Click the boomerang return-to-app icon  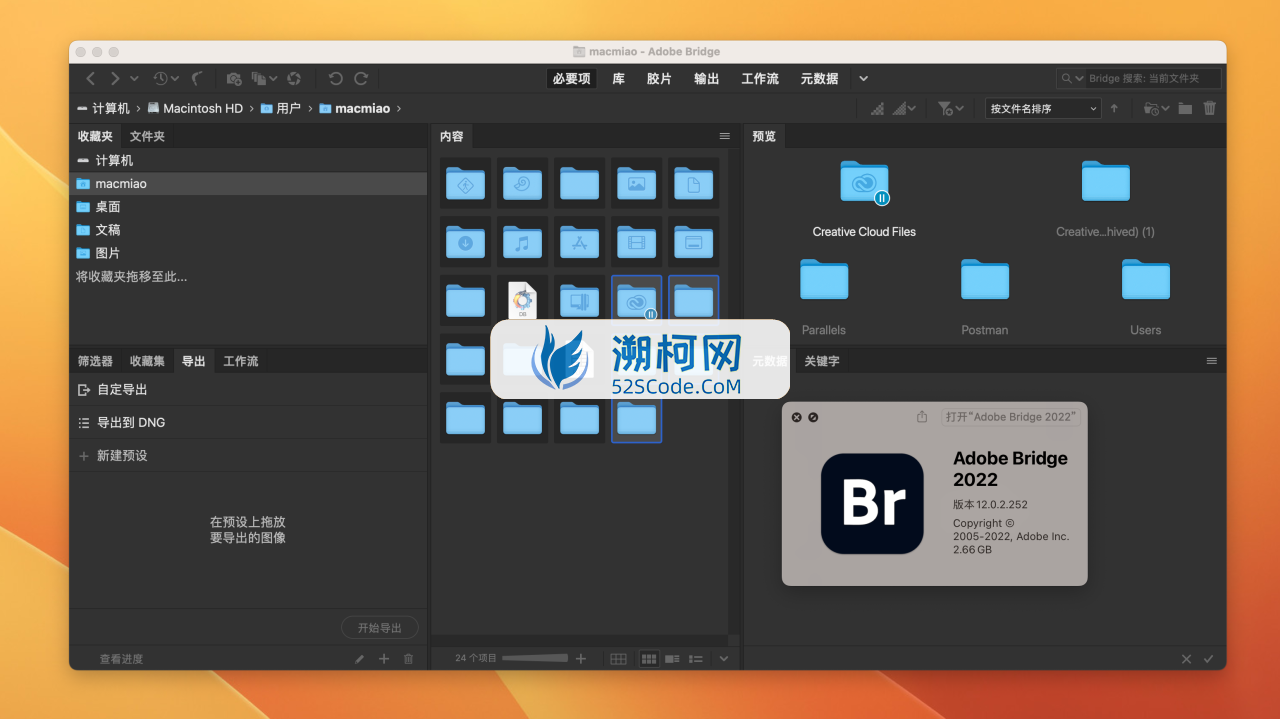[197, 78]
